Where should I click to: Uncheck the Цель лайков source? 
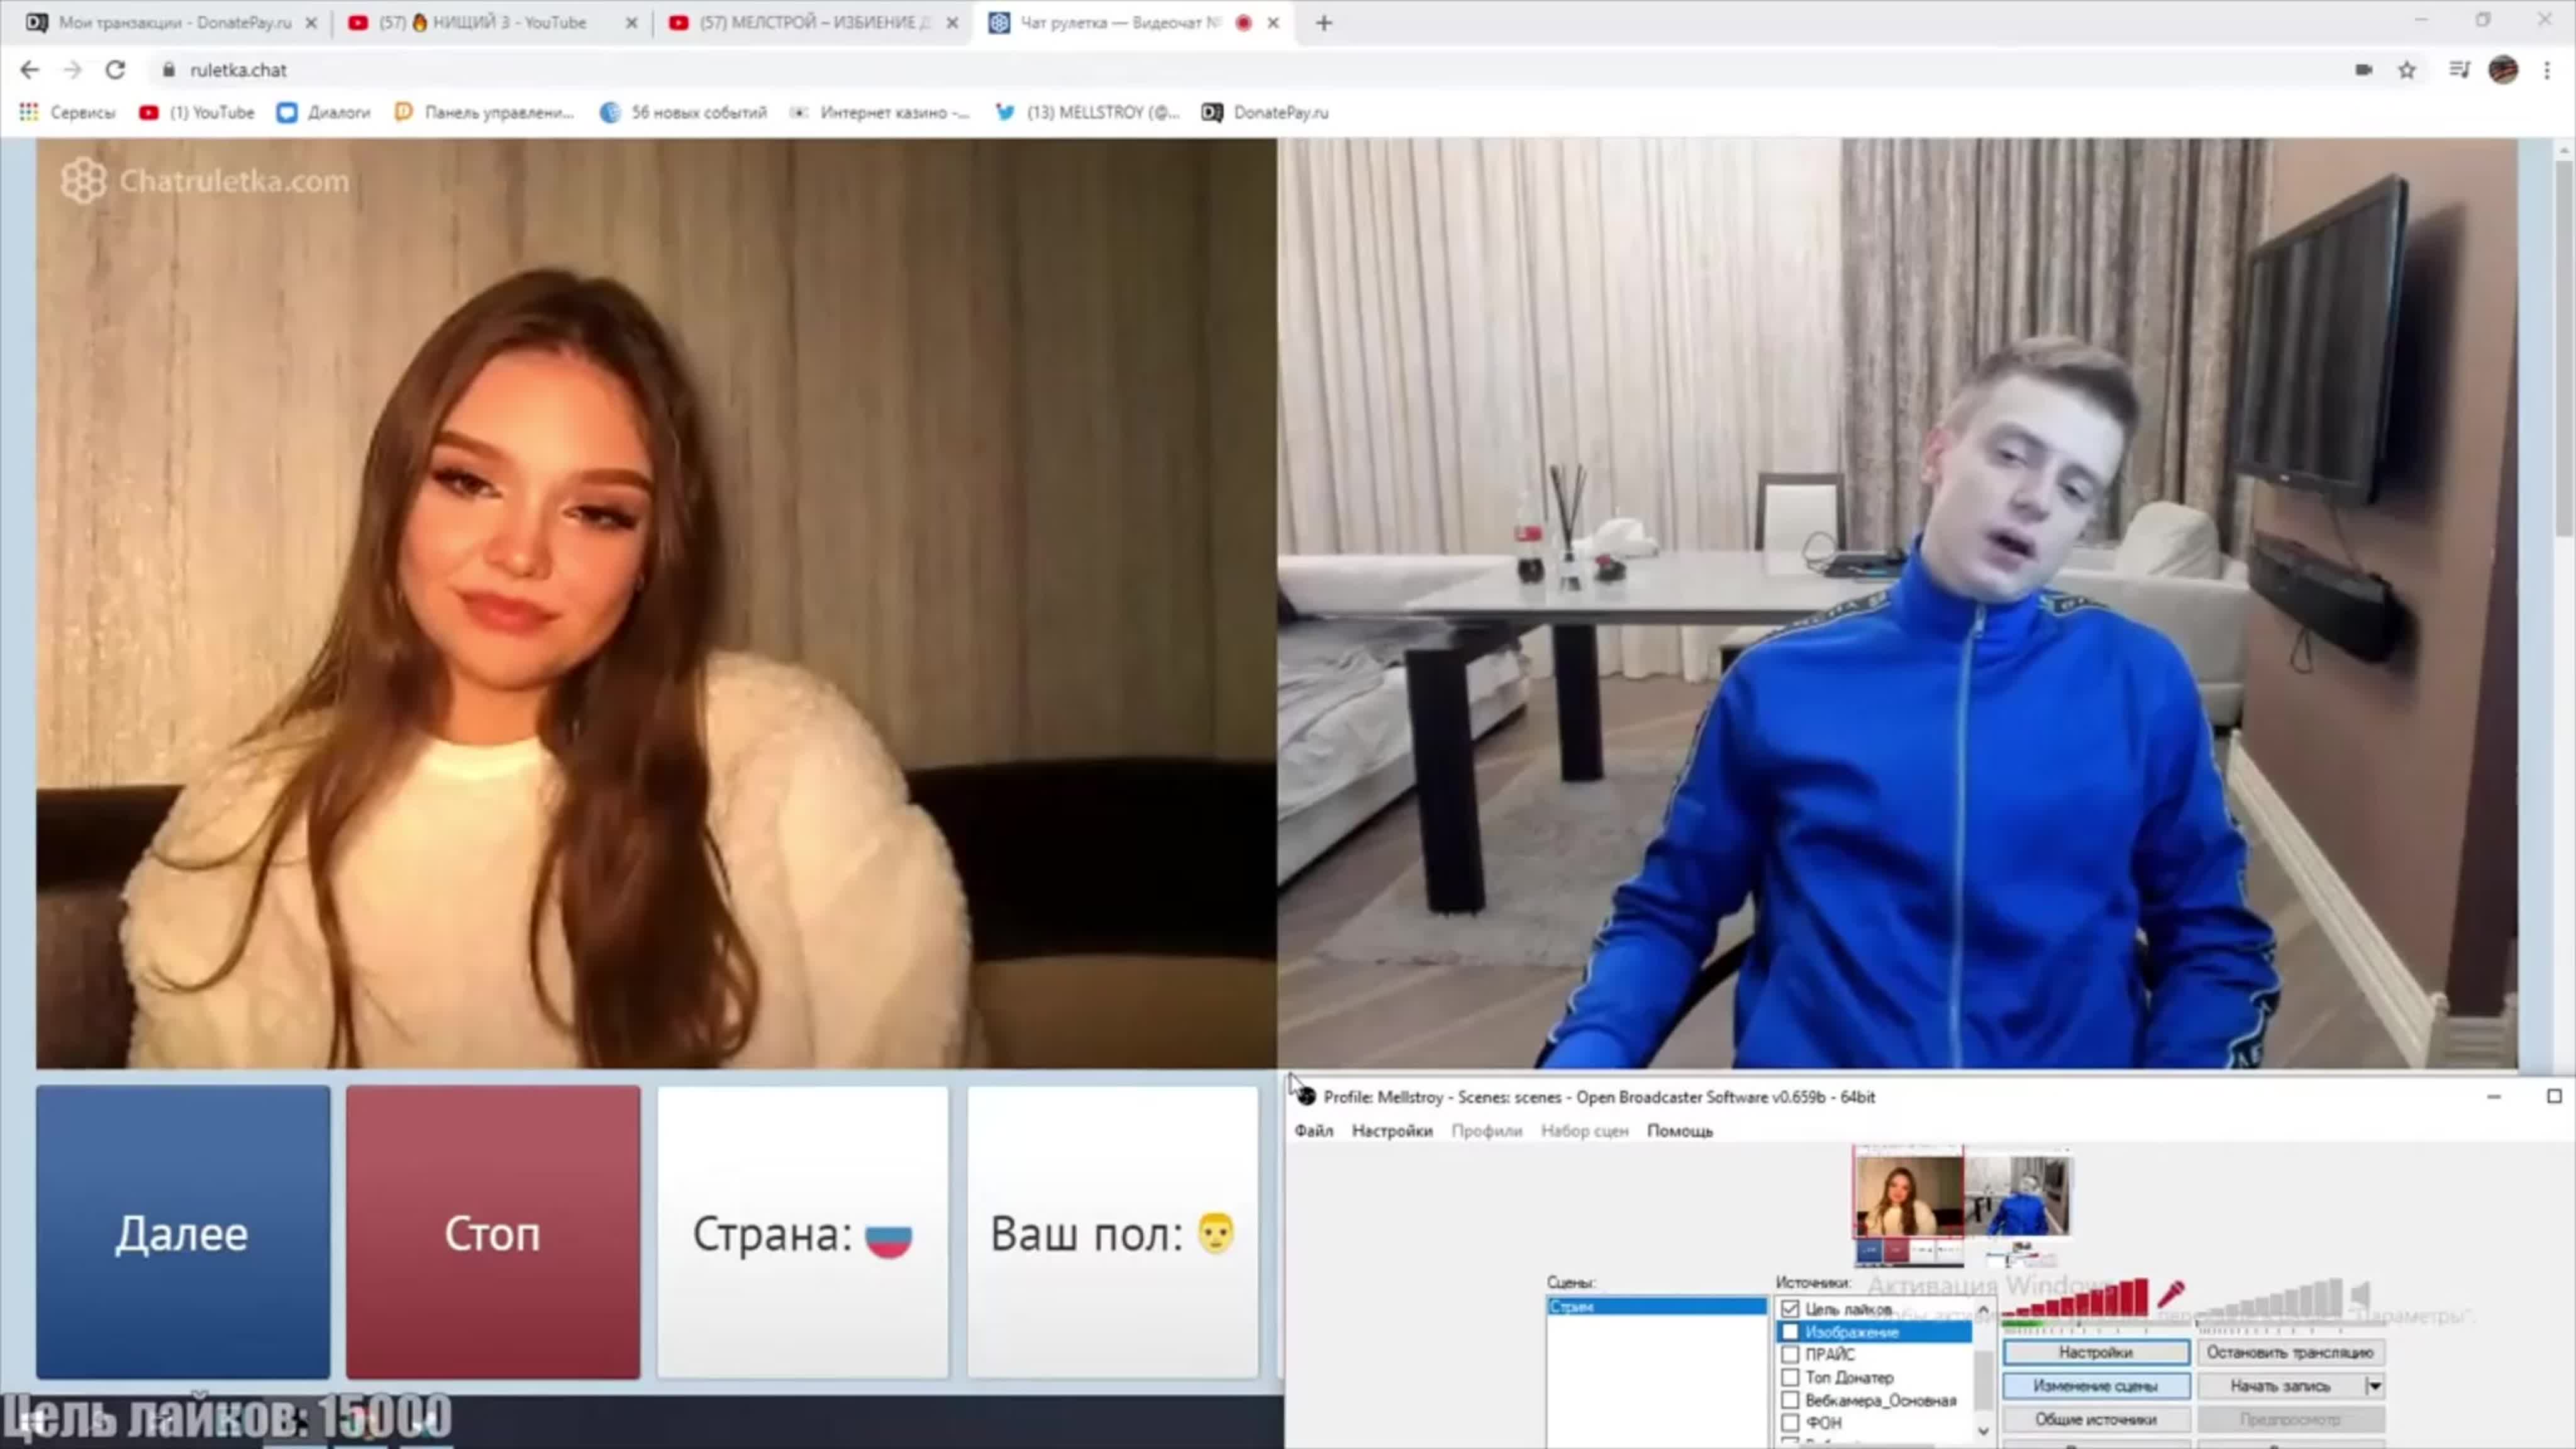click(x=1790, y=1309)
